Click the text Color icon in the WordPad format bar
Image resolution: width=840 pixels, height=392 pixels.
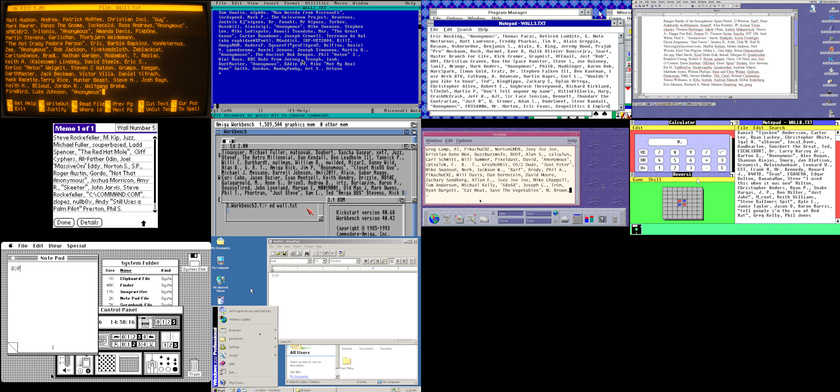384,261
